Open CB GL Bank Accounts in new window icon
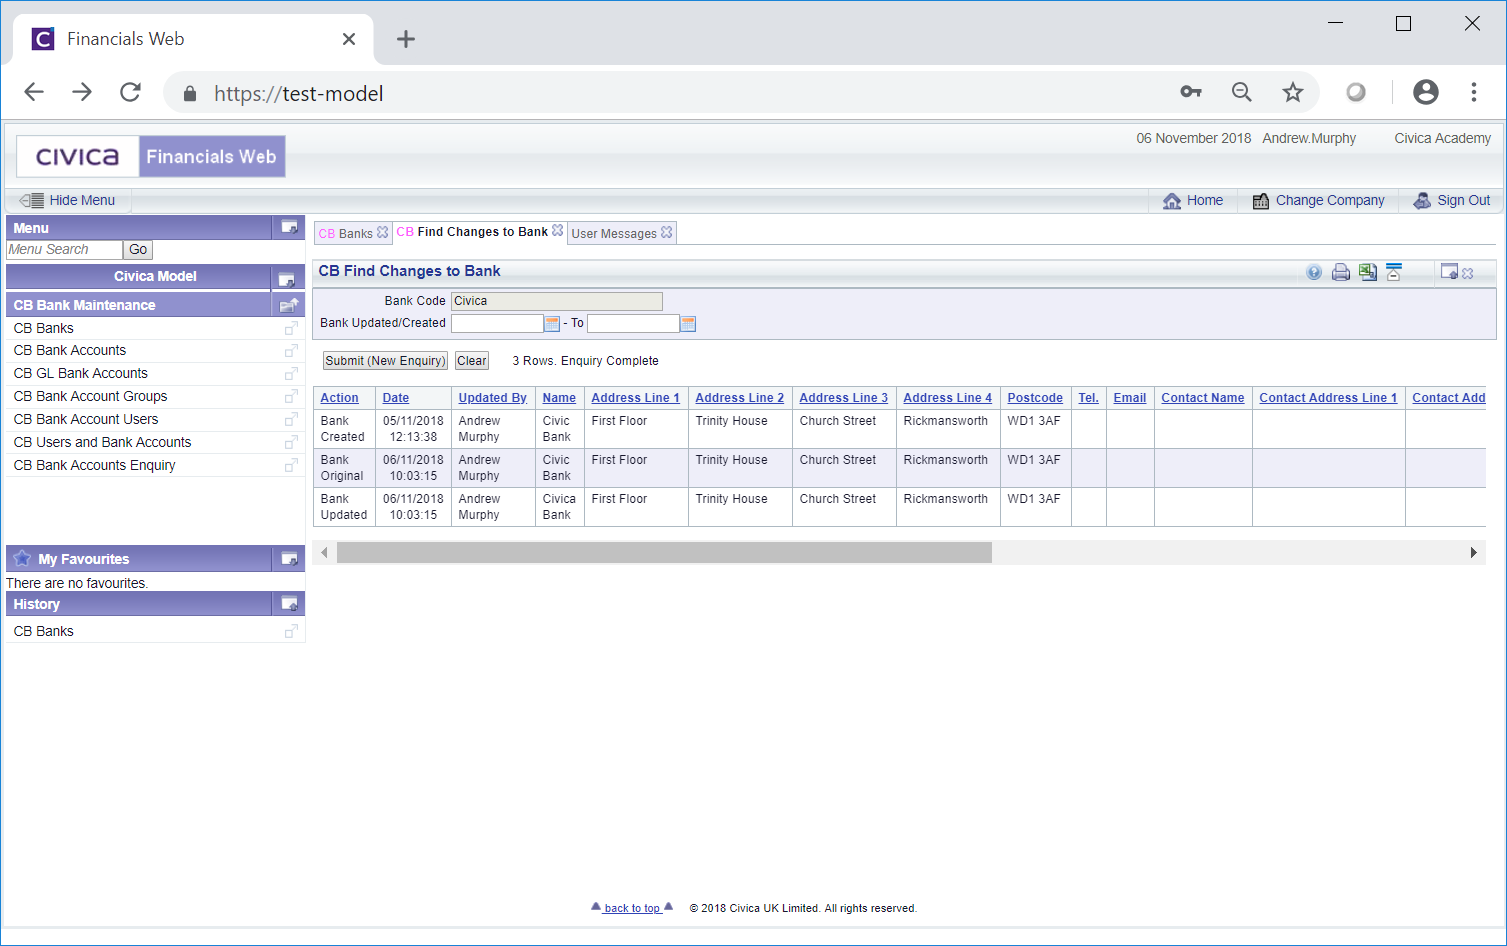 [291, 374]
